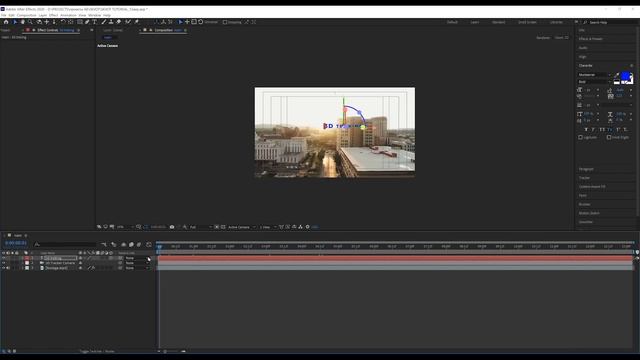Image resolution: width=640 pixels, height=360 pixels.
Task: Open the Active Camera view dropdown
Action: click(242, 227)
